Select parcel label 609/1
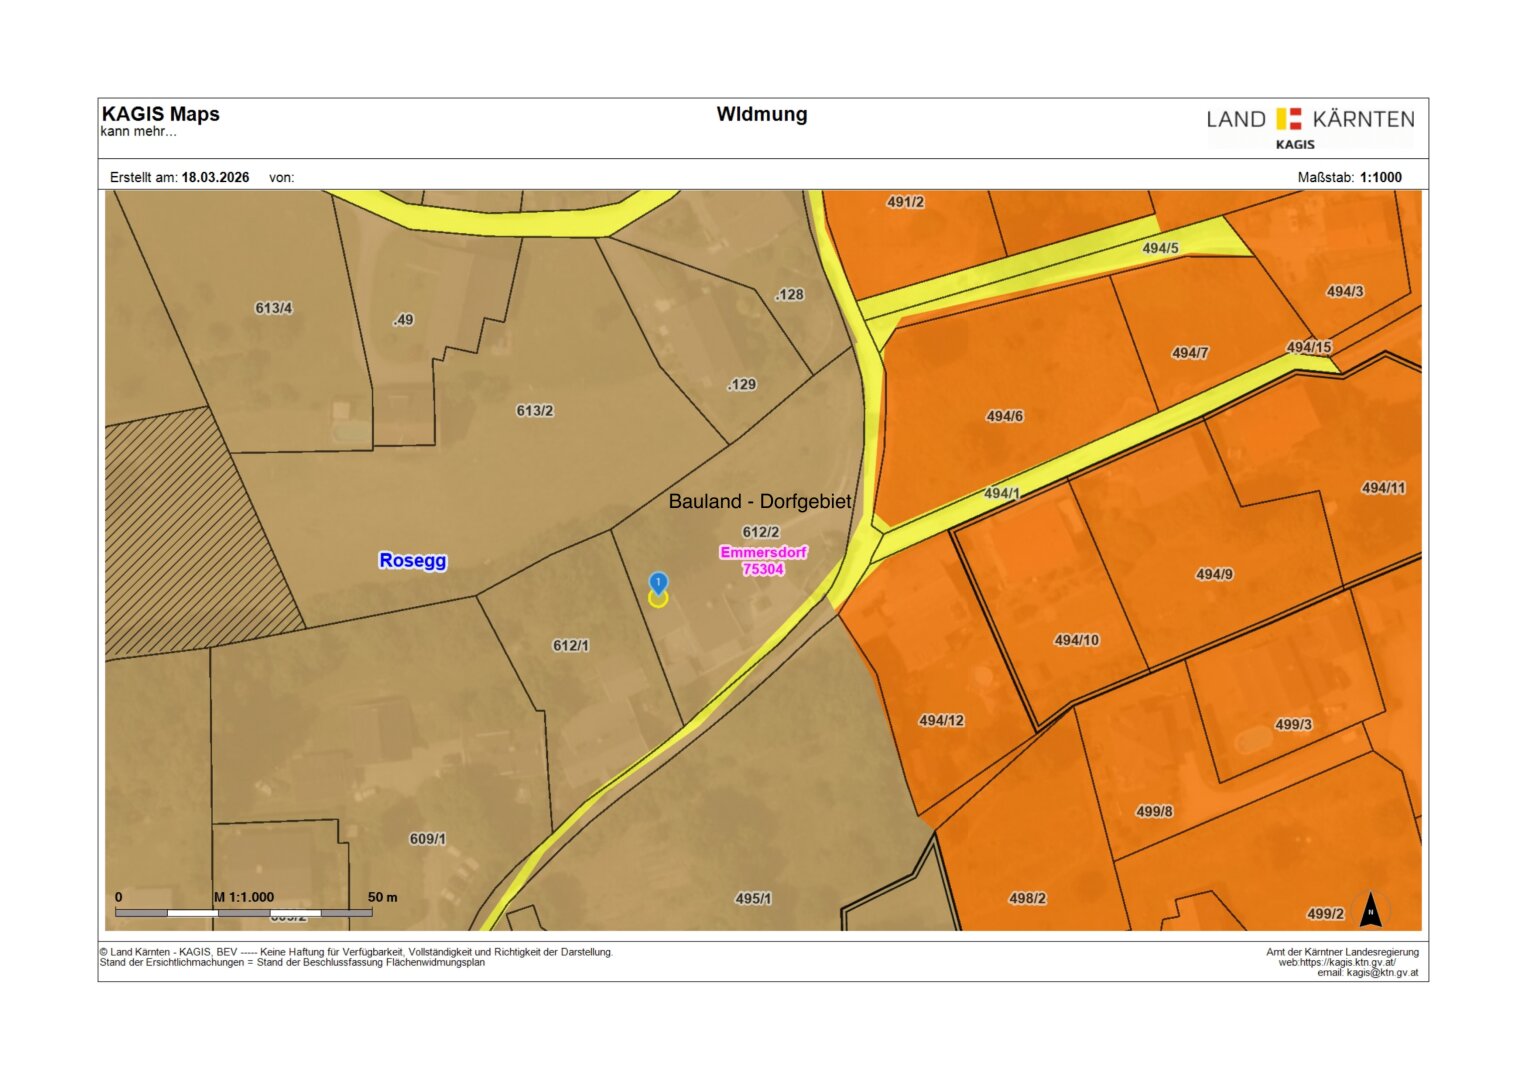The height and width of the screenshot is (1080, 1527). pyautogui.click(x=428, y=839)
